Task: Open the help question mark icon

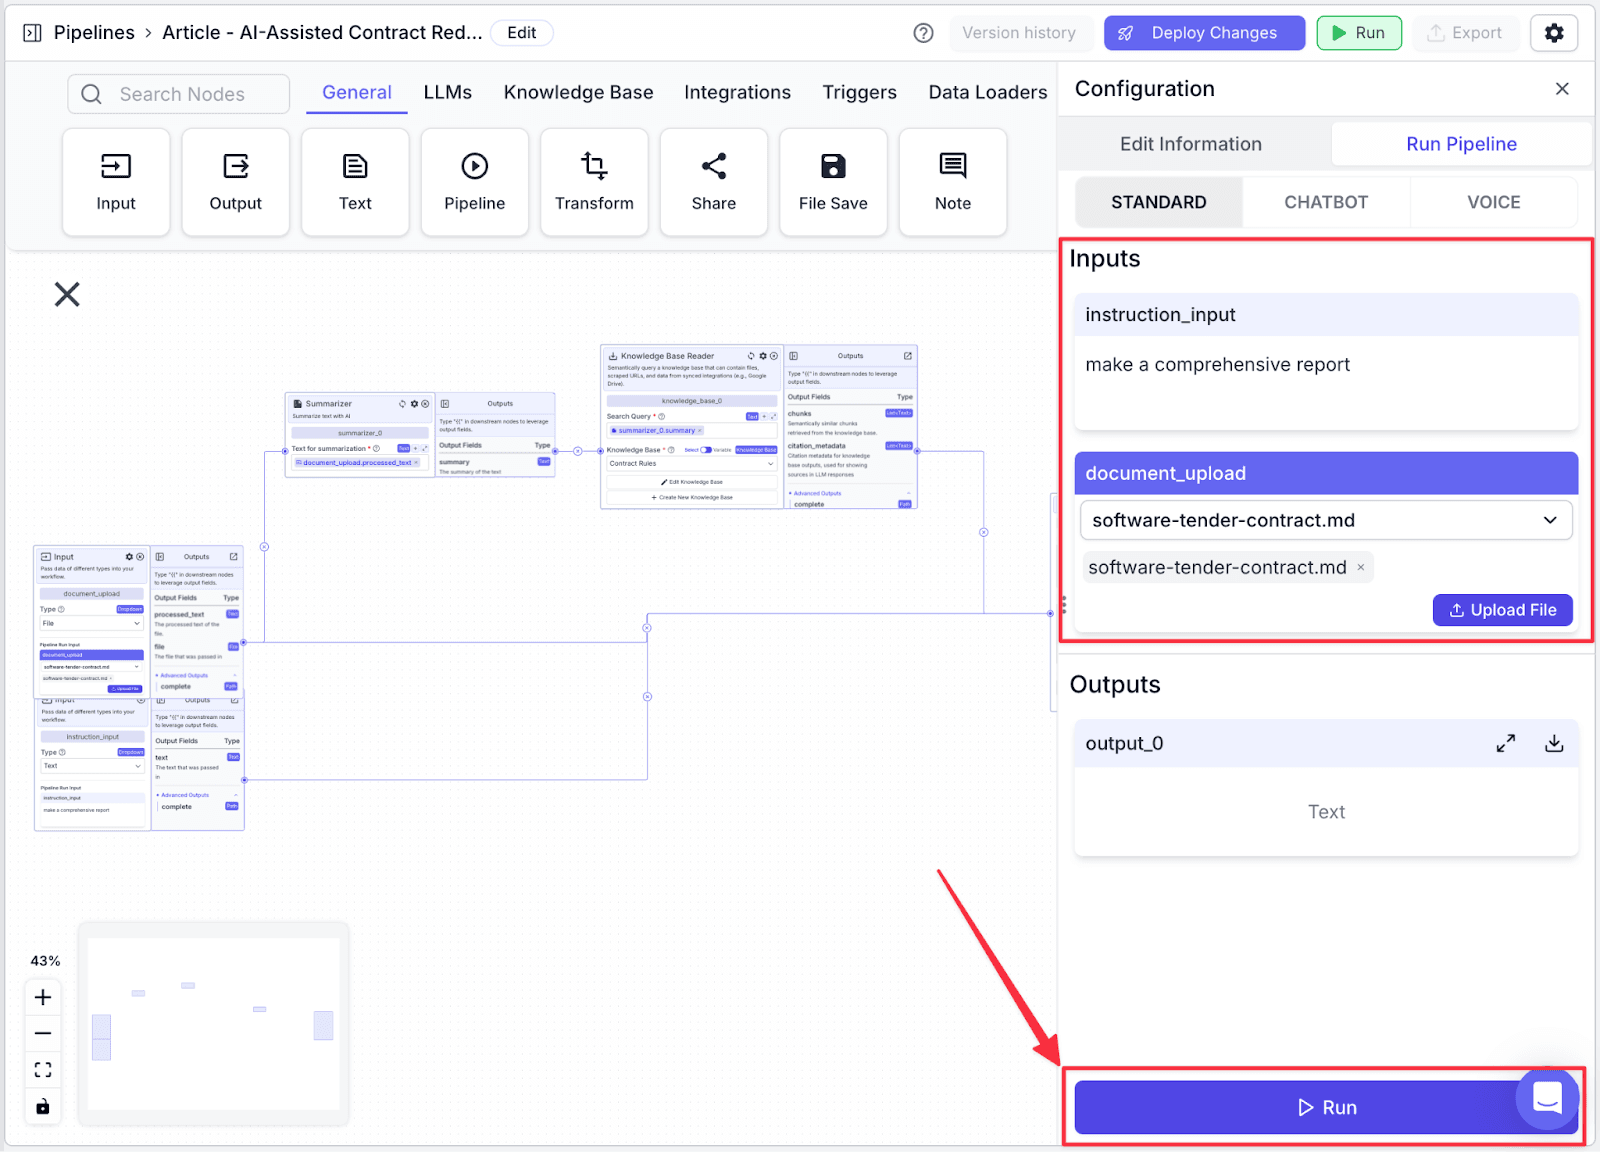Action: pyautogui.click(x=924, y=33)
